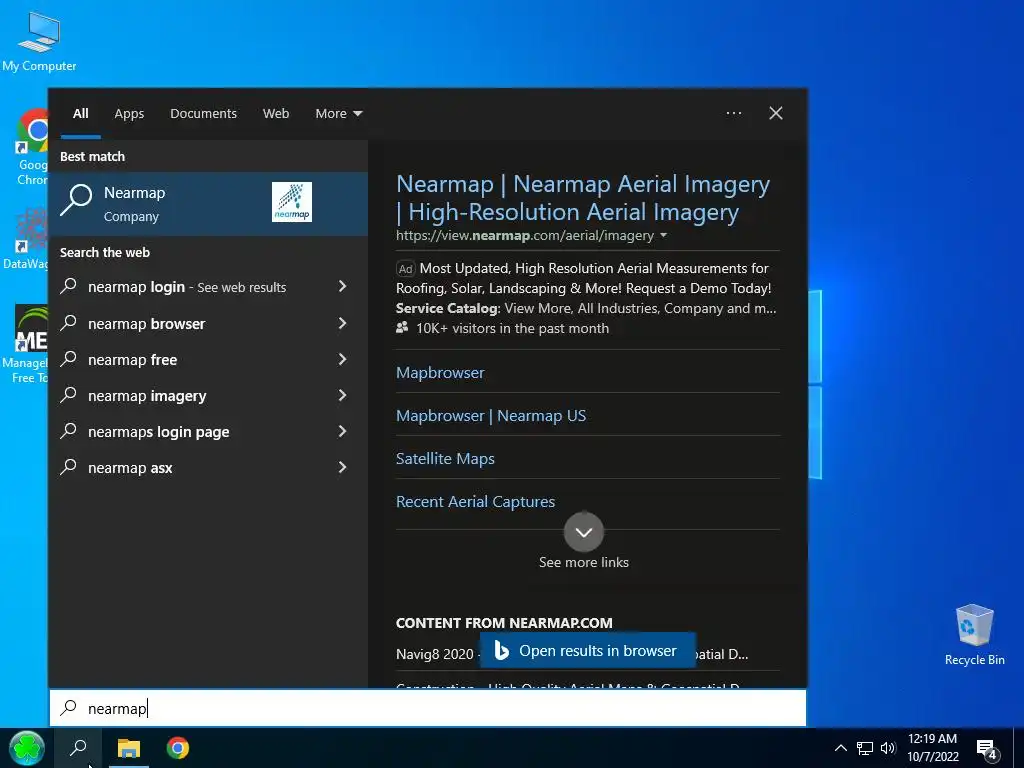
Task: Show hidden system tray icons
Action: 841,748
